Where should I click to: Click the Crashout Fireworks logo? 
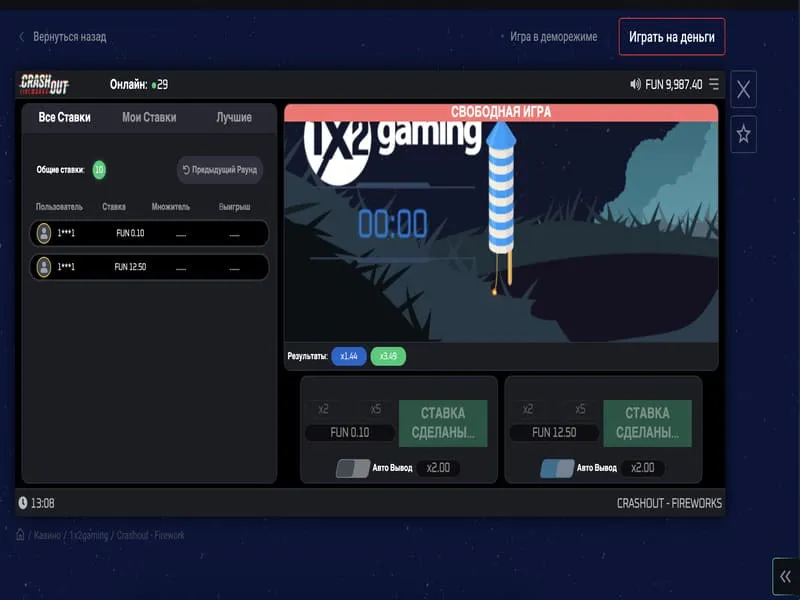44,84
